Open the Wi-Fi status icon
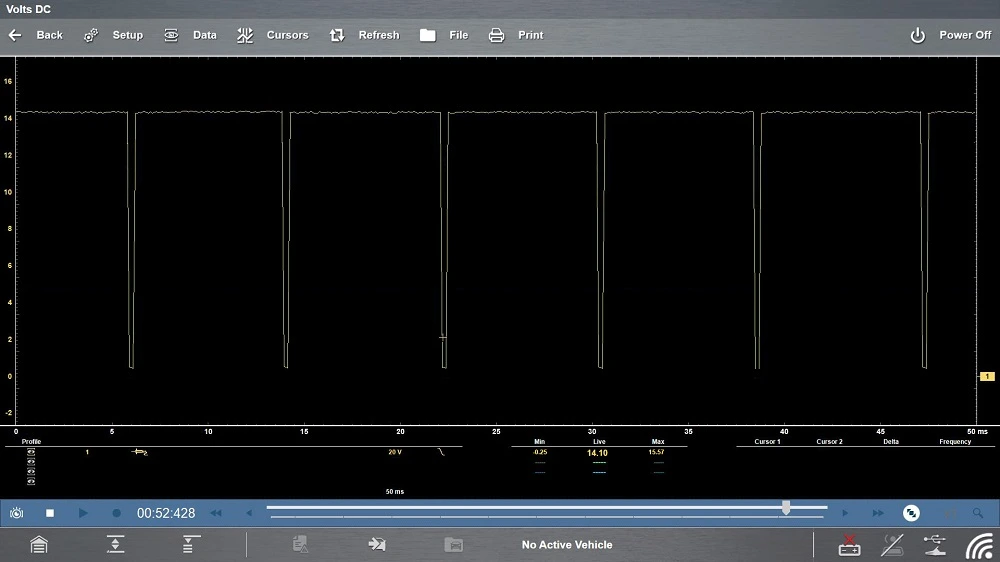 [978, 545]
